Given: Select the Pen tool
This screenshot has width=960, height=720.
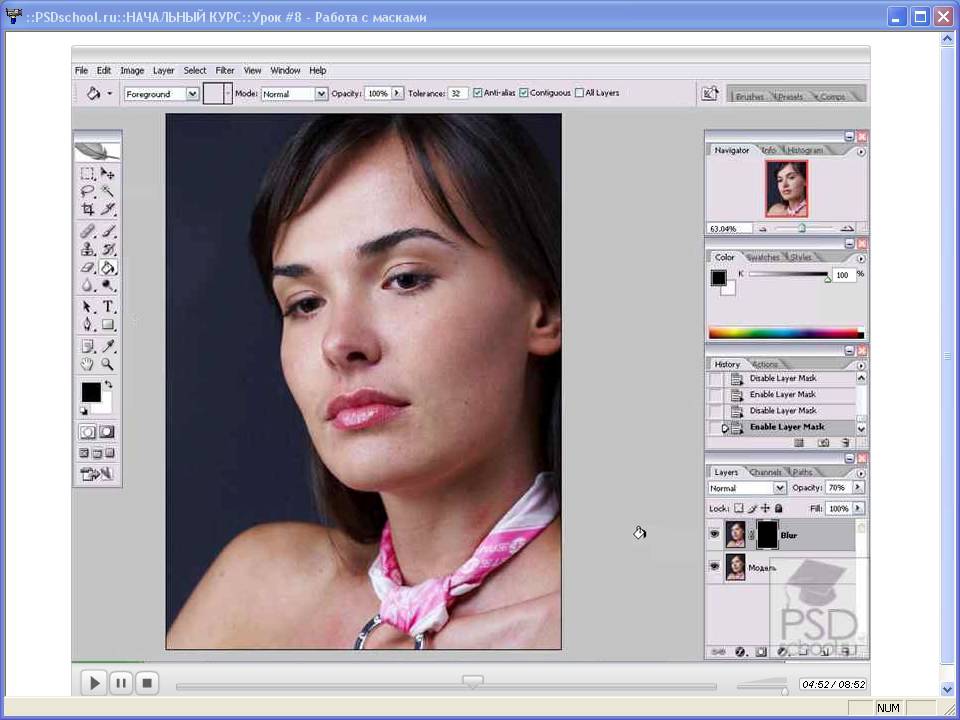Looking at the screenshot, I should 88,324.
